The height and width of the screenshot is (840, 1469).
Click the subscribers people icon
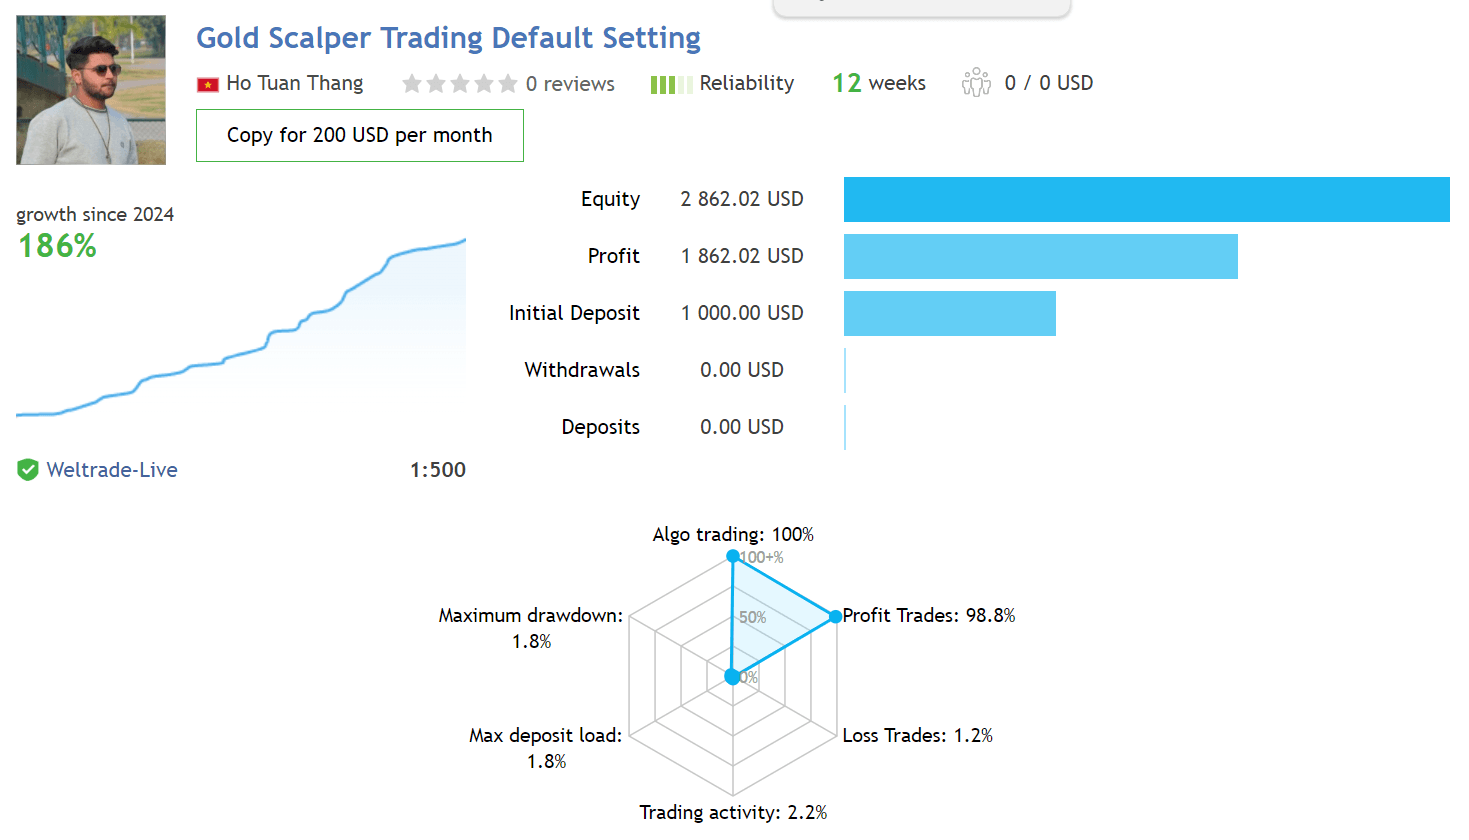point(976,83)
